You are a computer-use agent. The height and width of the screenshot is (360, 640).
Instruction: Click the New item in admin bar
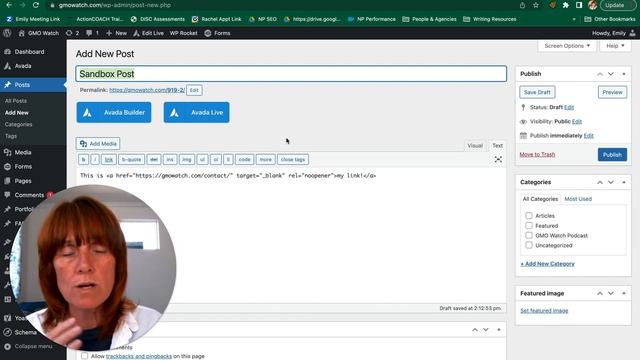tap(117, 33)
